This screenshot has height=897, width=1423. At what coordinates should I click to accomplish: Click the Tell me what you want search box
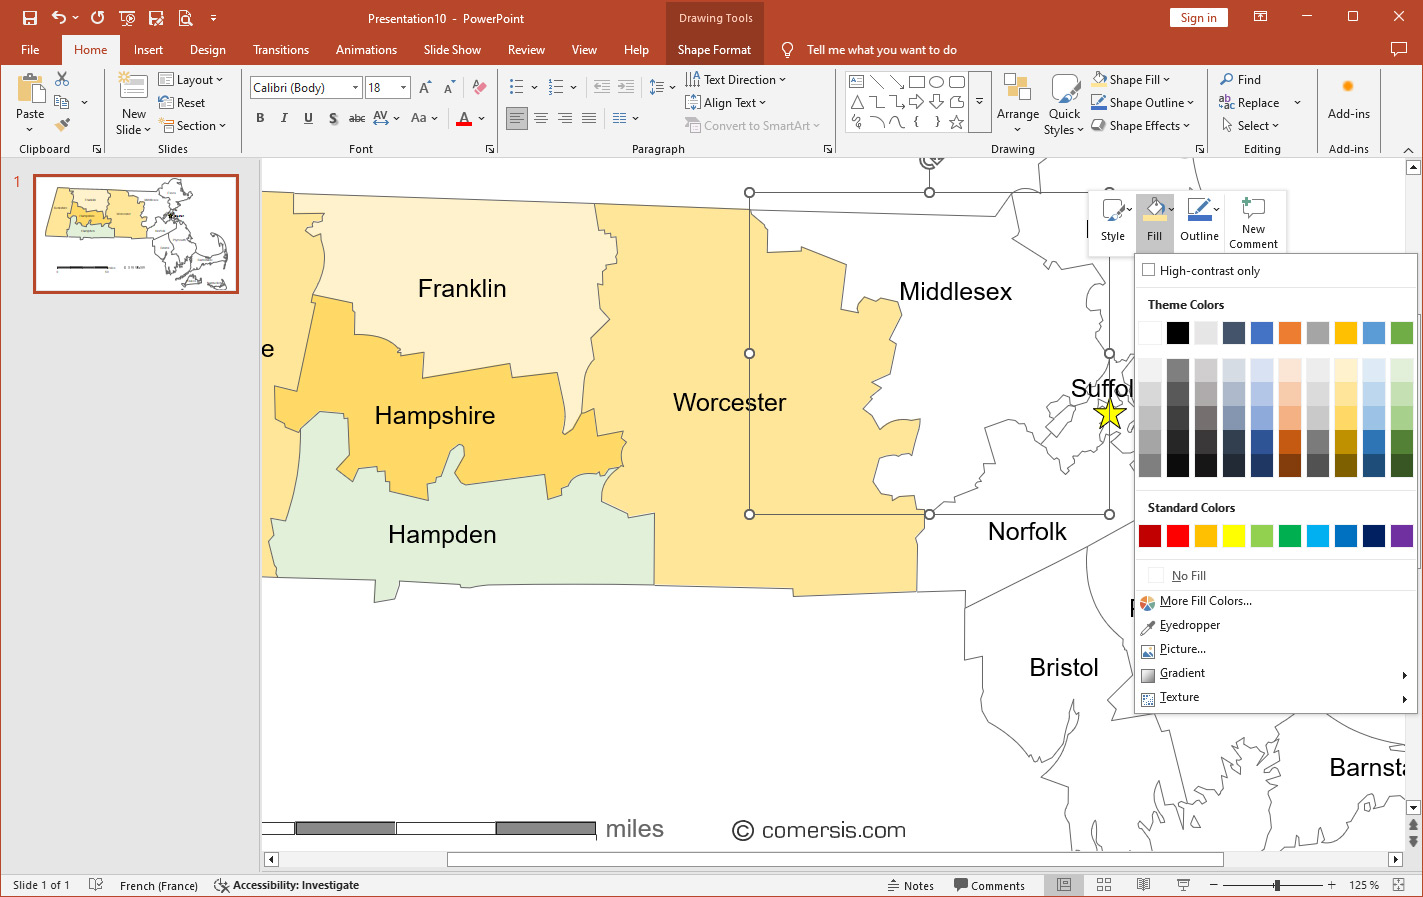point(881,50)
